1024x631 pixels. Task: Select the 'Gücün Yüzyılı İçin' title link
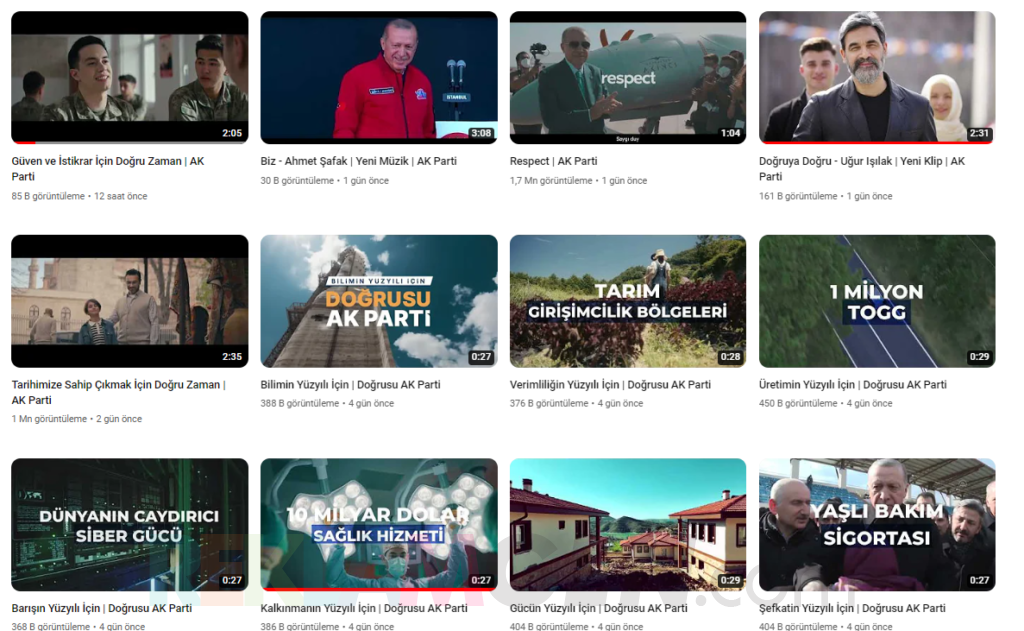(x=598, y=608)
